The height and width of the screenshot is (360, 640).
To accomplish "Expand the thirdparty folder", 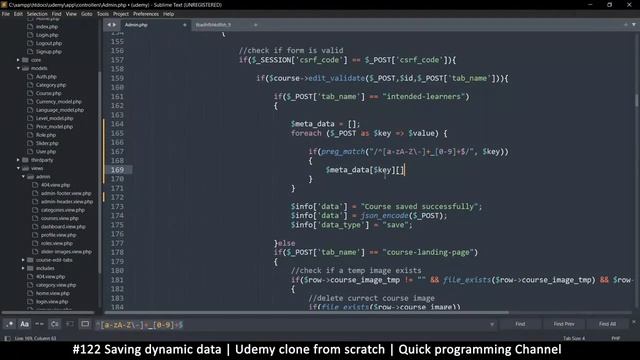I will point(18,160).
